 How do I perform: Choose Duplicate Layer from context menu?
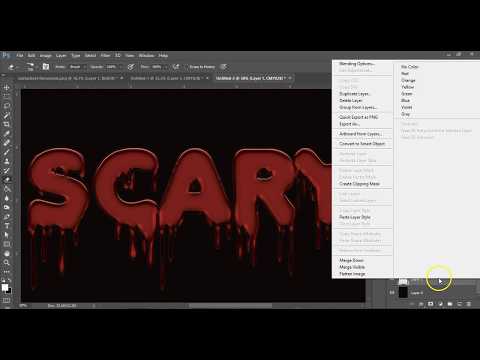pos(355,94)
